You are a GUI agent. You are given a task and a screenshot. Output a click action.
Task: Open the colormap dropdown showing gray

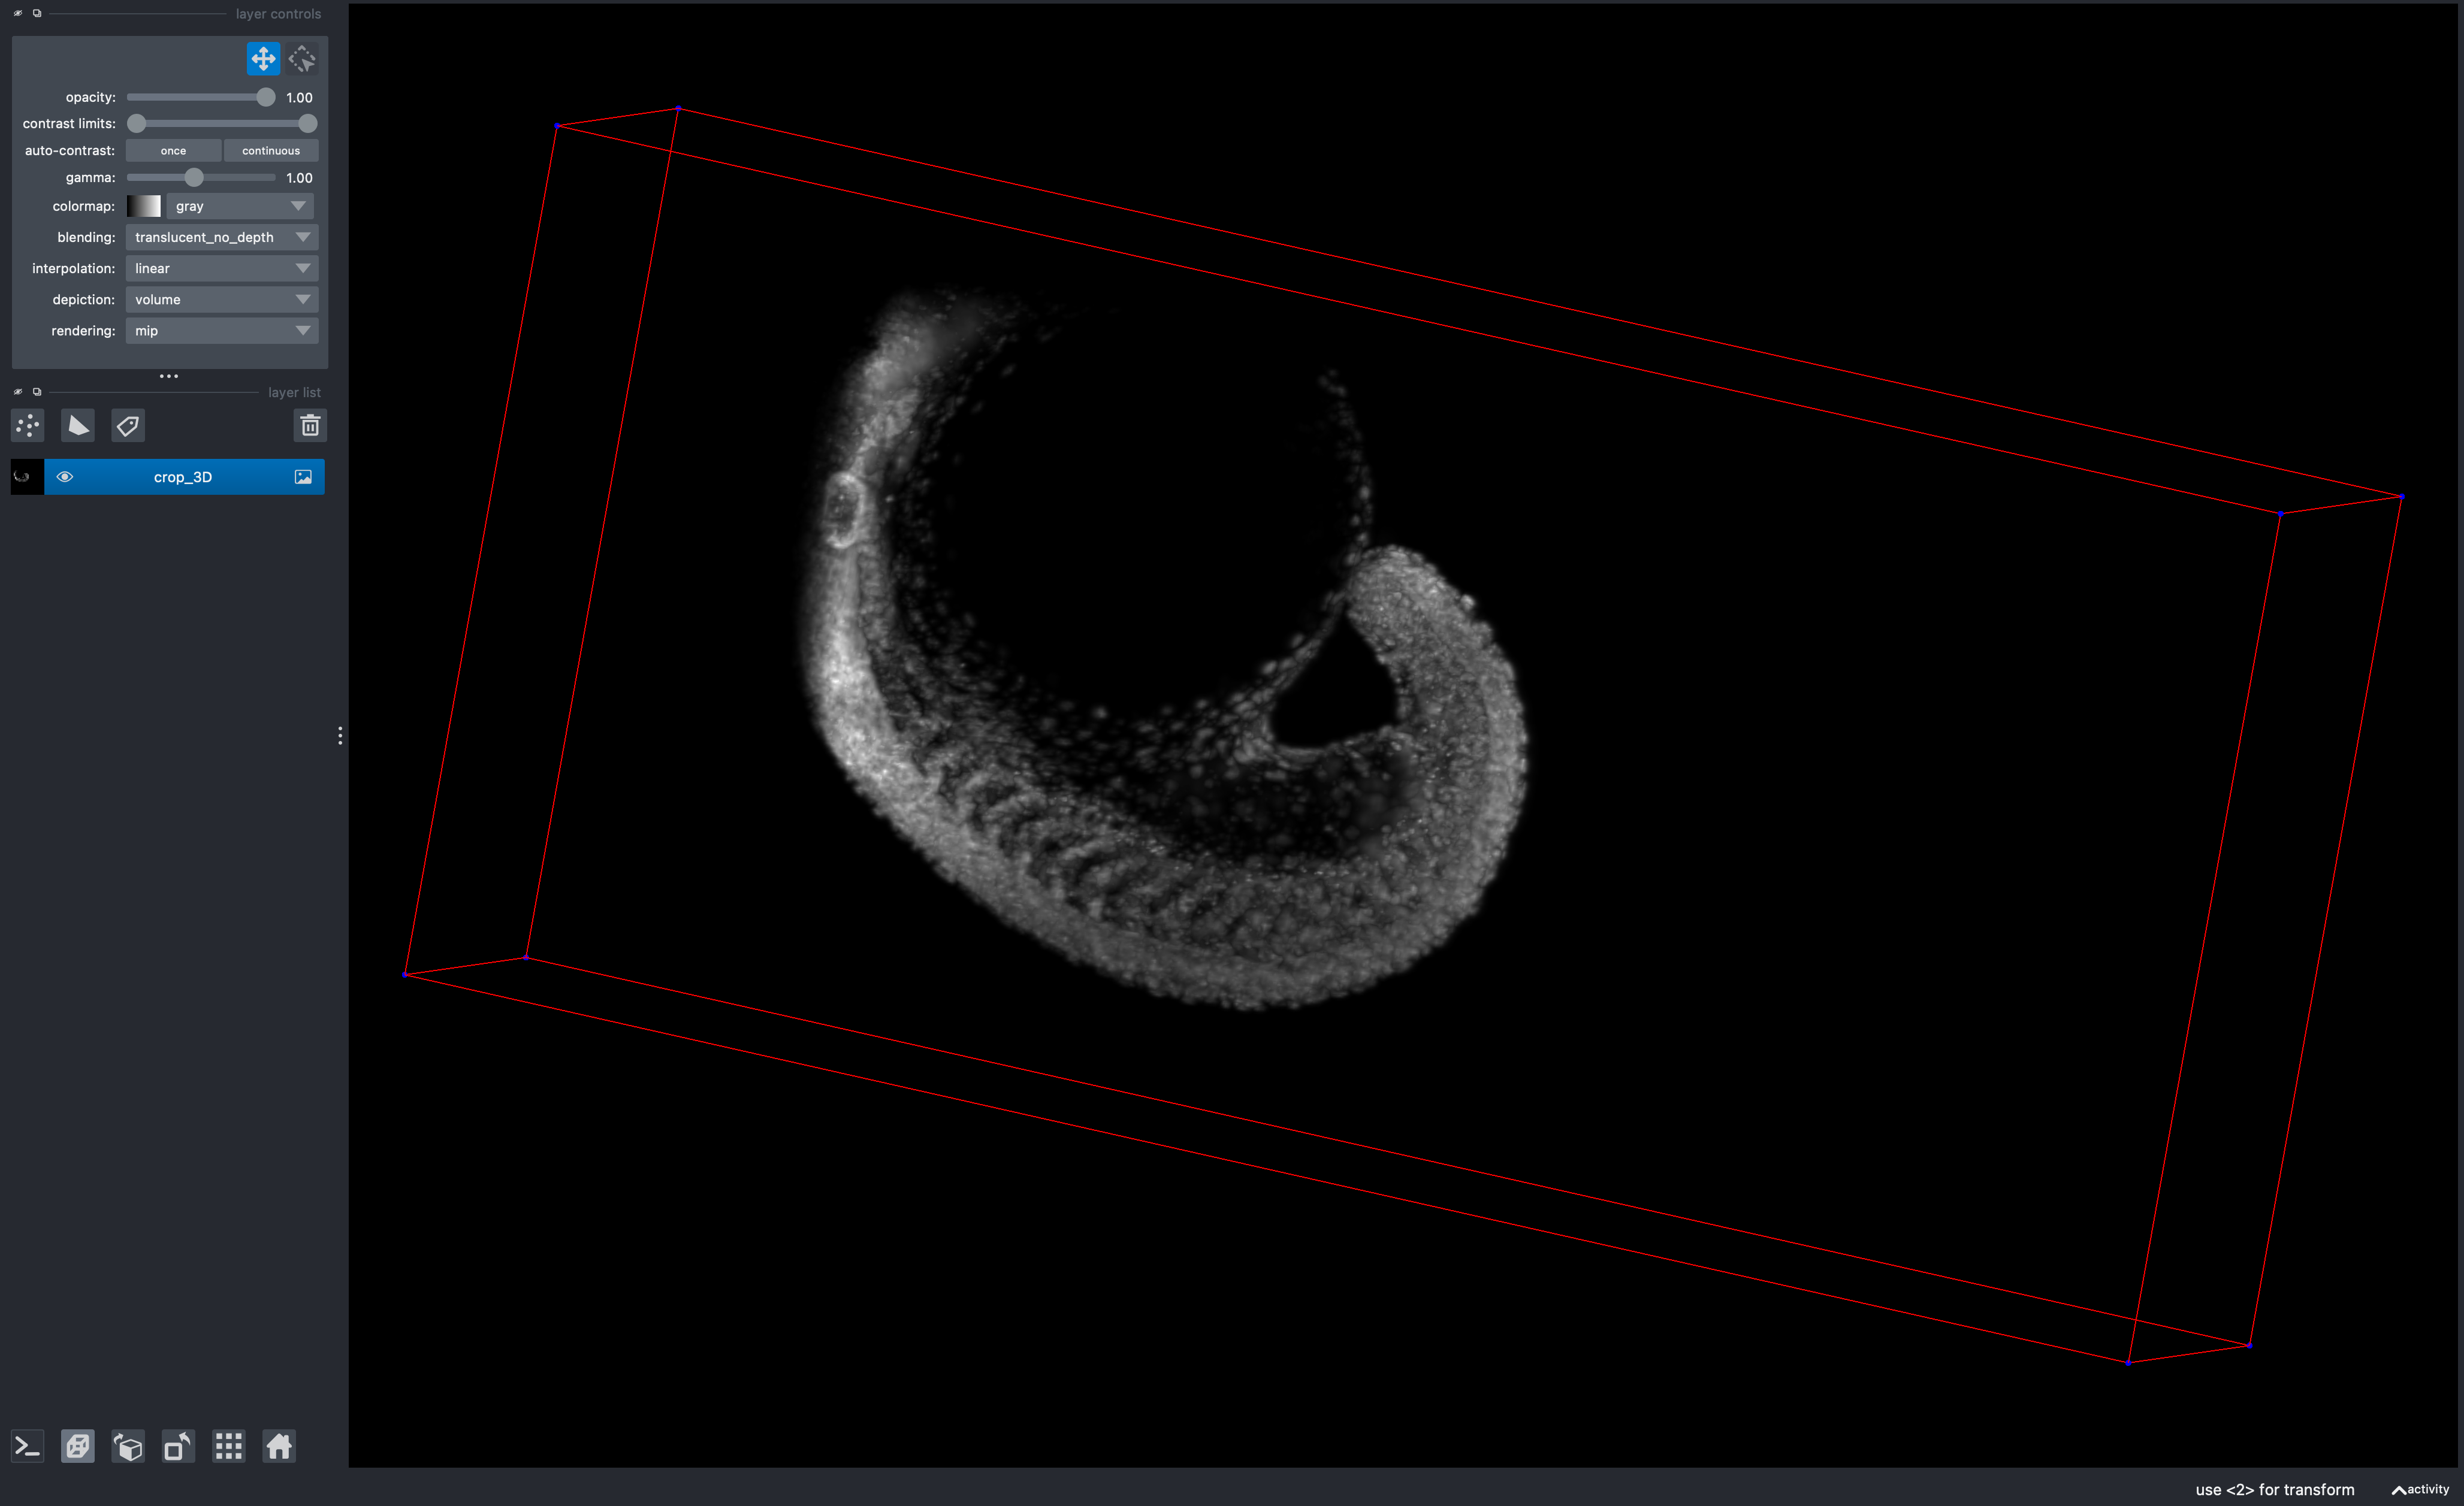coord(240,206)
